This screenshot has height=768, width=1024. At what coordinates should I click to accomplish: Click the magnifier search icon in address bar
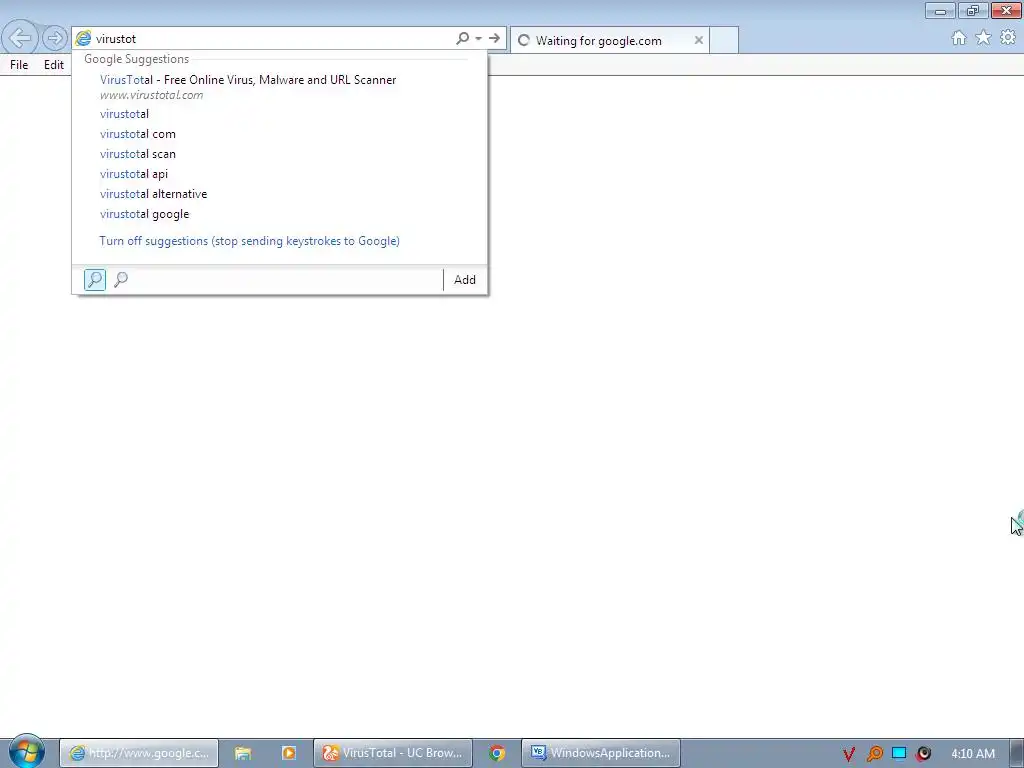pyautogui.click(x=462, y=39)
